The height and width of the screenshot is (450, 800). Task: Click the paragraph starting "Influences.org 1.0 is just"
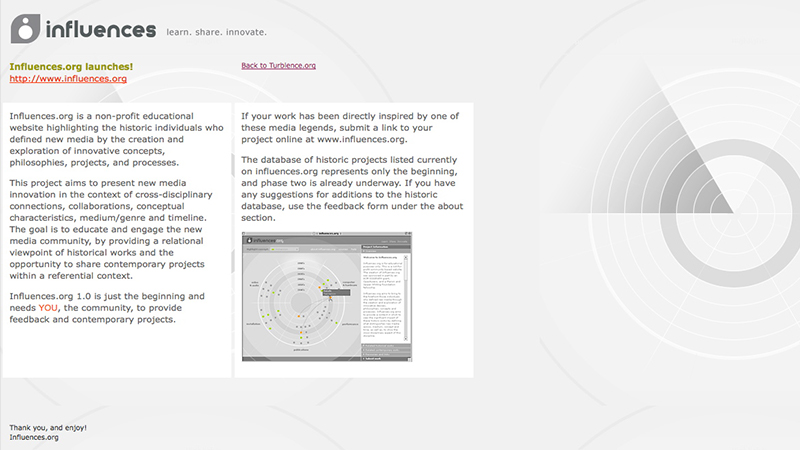tap(107, 308)
